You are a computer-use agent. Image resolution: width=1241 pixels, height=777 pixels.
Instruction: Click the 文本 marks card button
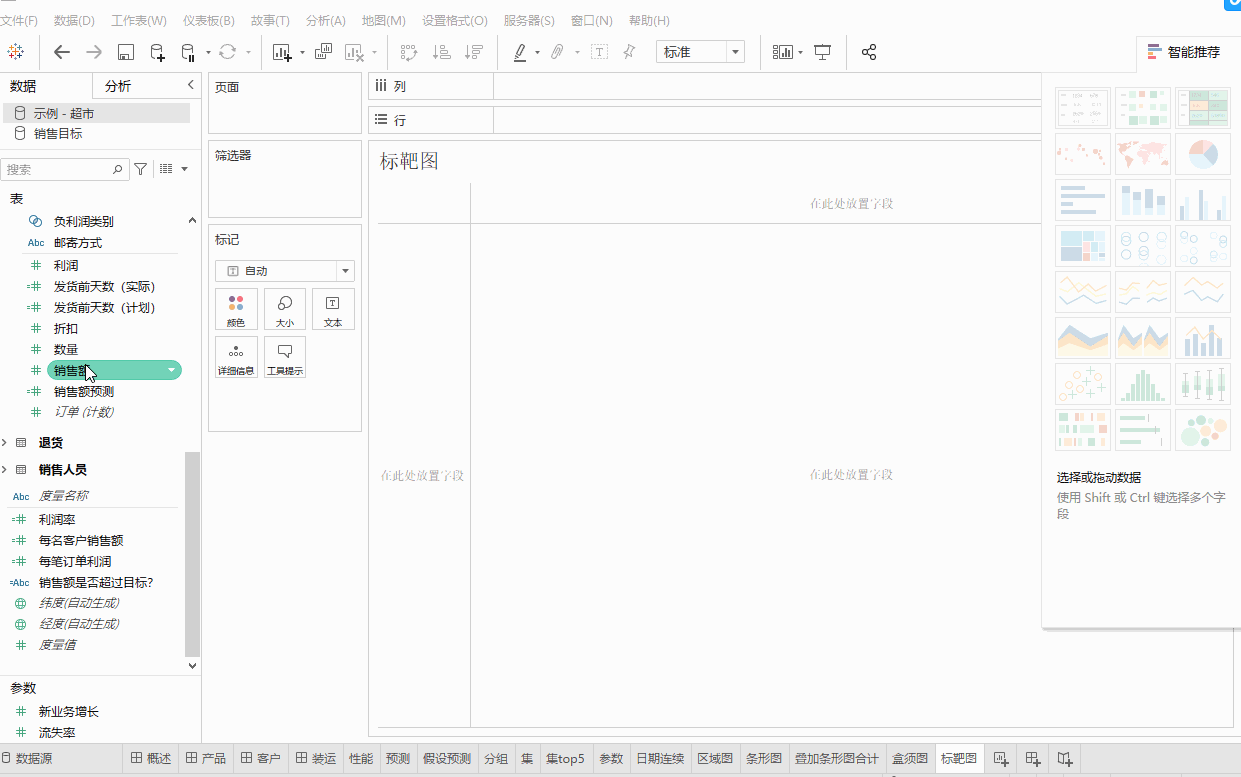tap(333, 309)
